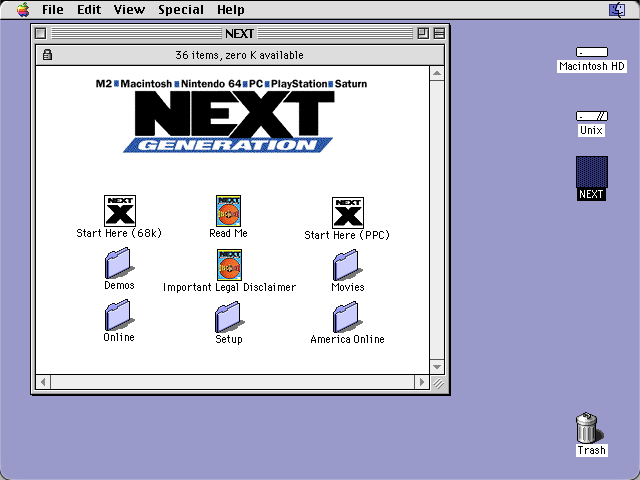Click the Unix drive label text
The height and width of the screenshot is (480, 640).
coord(591,130)
